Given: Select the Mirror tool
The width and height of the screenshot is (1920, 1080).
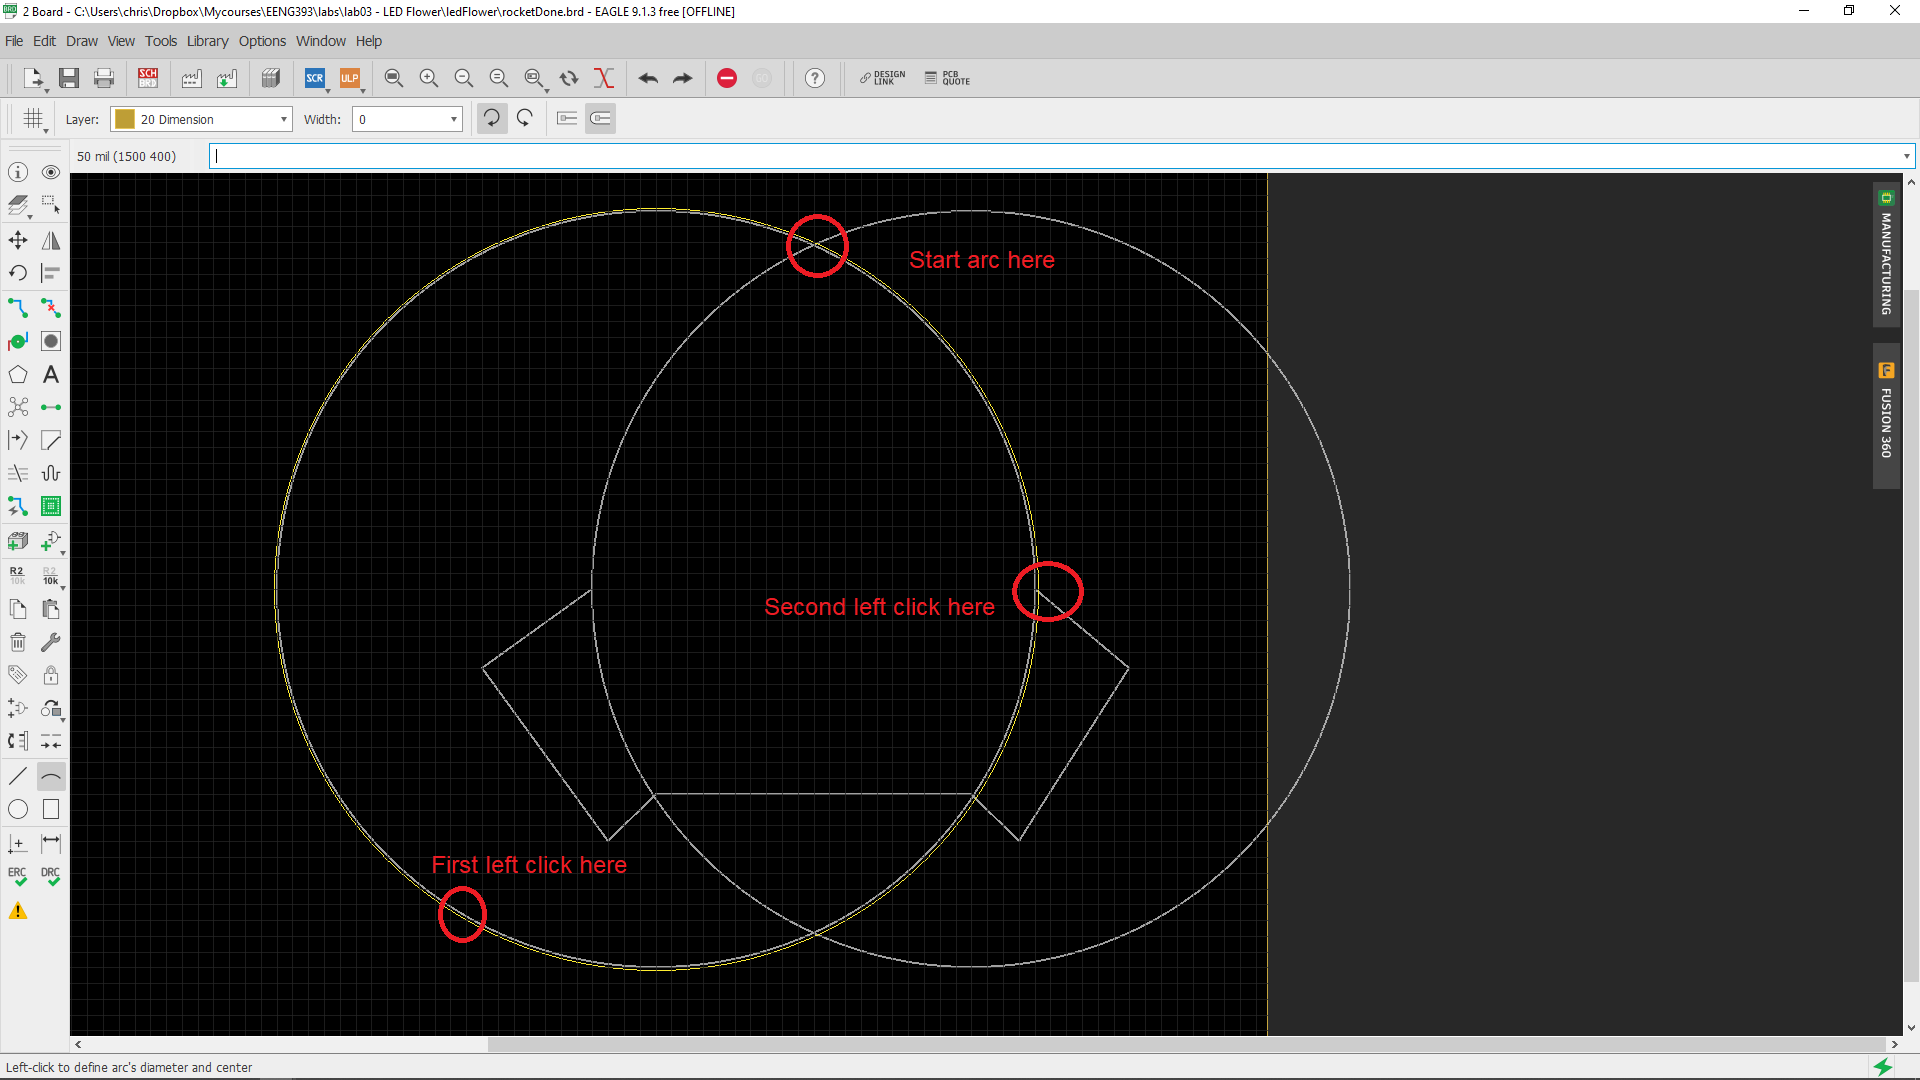Looking at the screenshot, I should point(51,240).
